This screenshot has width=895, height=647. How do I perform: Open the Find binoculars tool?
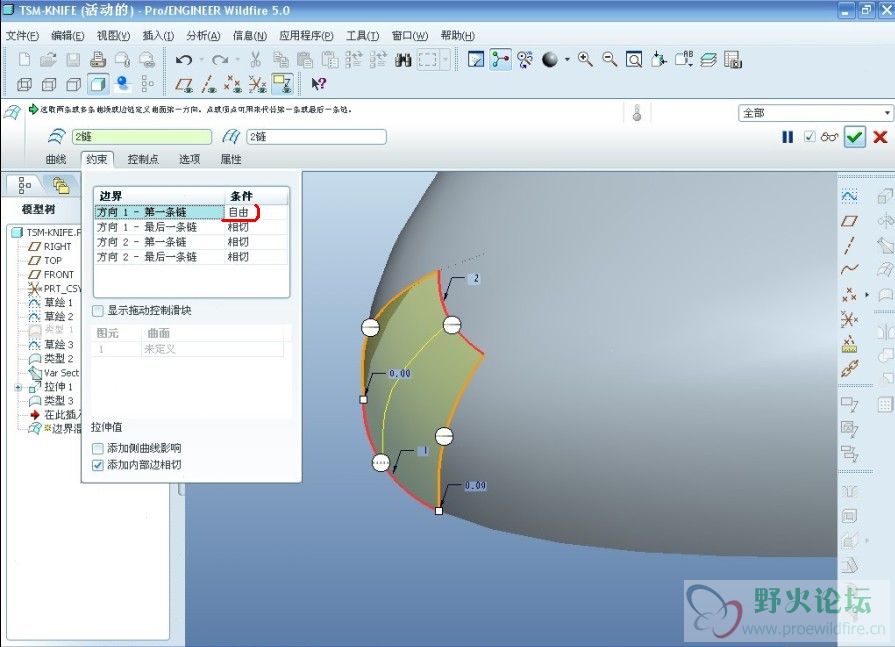(403, 59)
